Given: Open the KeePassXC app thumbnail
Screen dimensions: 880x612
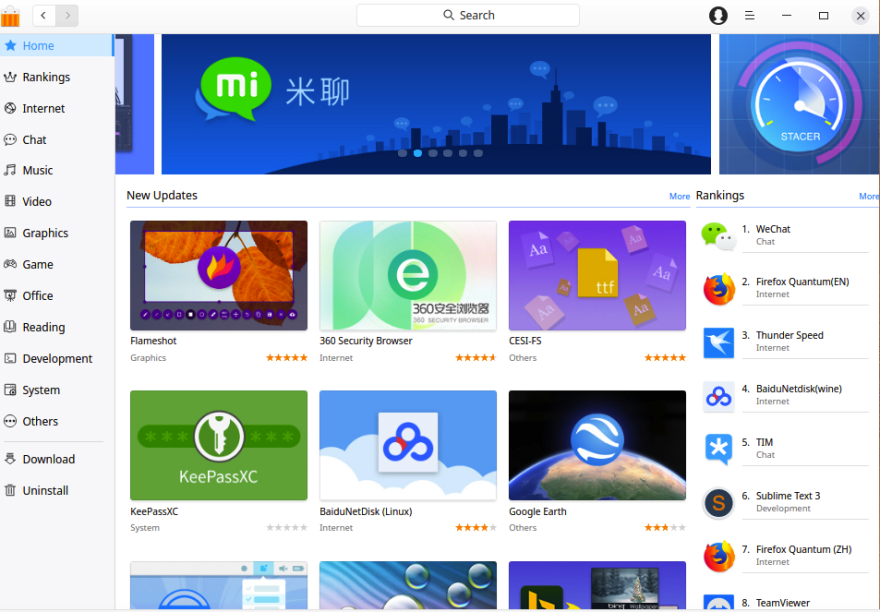Looking at the screenshot, I should click(x=219, y=445).
